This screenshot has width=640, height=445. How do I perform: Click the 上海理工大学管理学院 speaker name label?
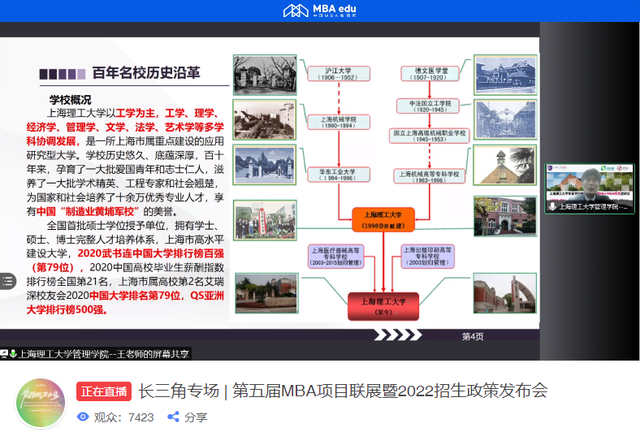(x=593, y=207)
